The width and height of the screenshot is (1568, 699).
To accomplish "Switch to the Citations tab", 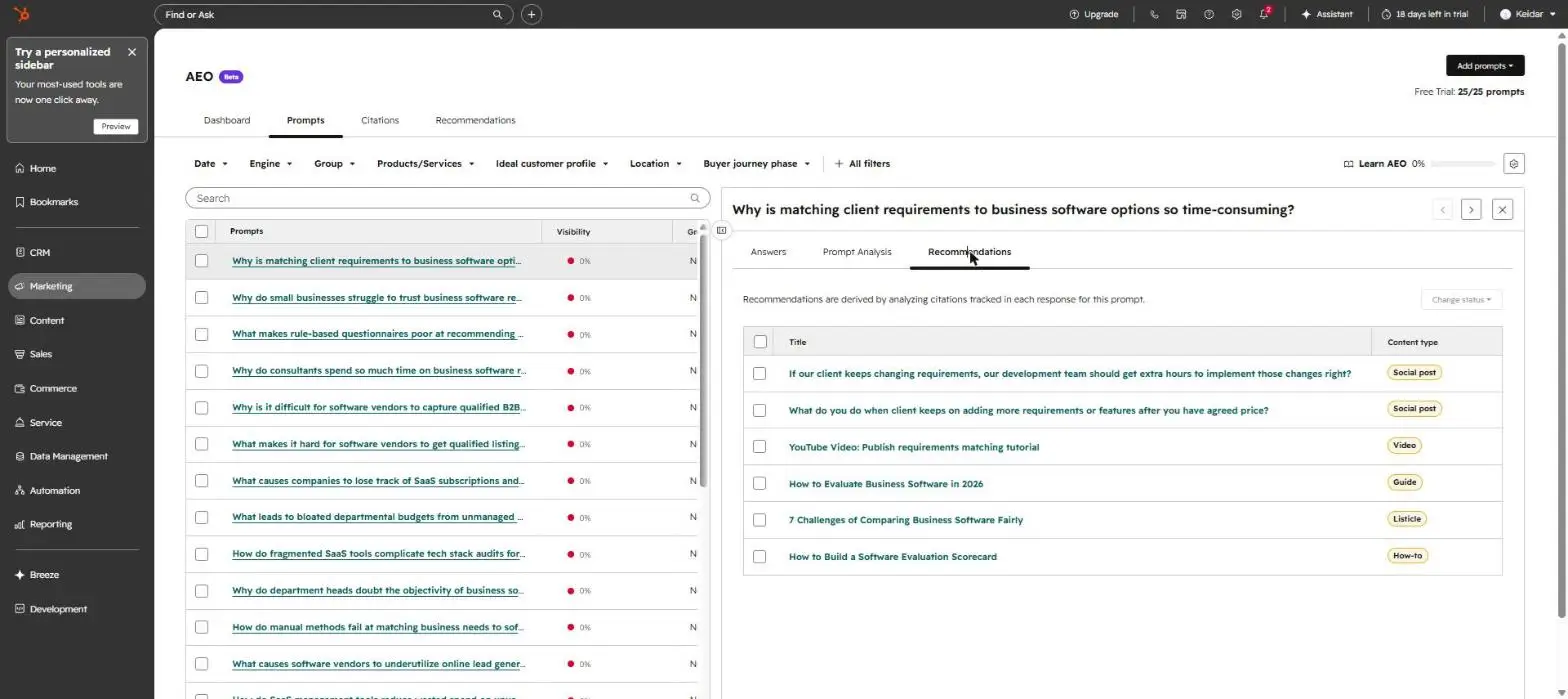I will tap(380, 120).
